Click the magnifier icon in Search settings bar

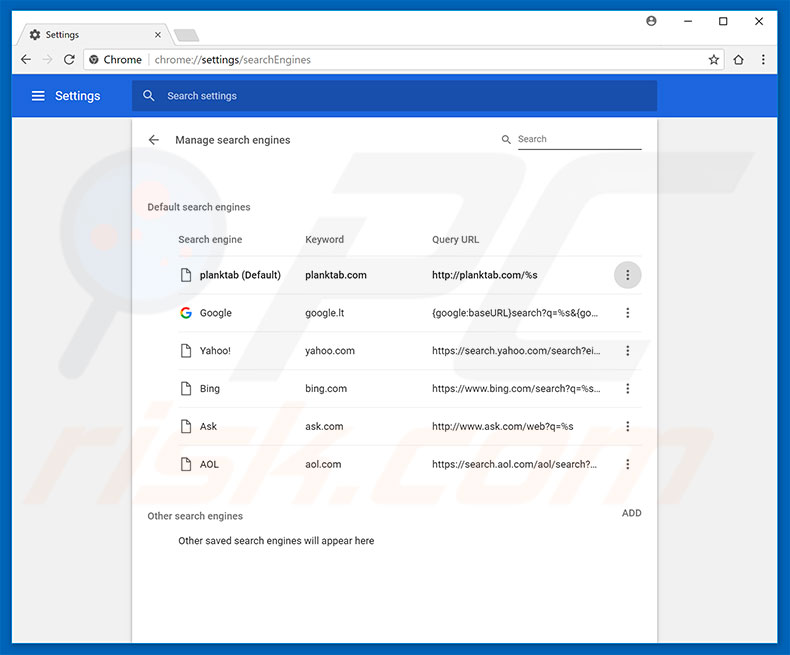point(149,96)
